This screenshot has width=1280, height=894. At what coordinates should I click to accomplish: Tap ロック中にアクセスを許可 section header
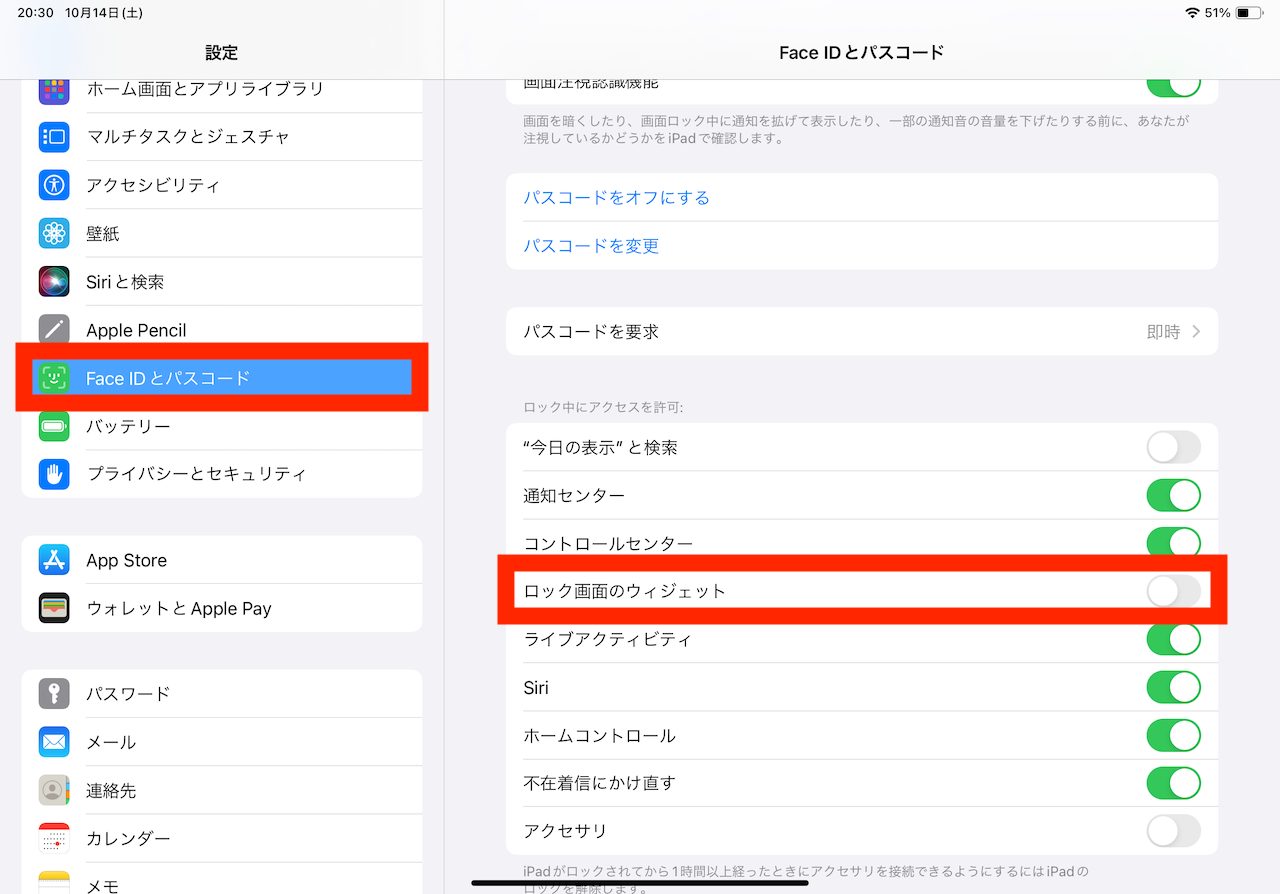[603, 407]
